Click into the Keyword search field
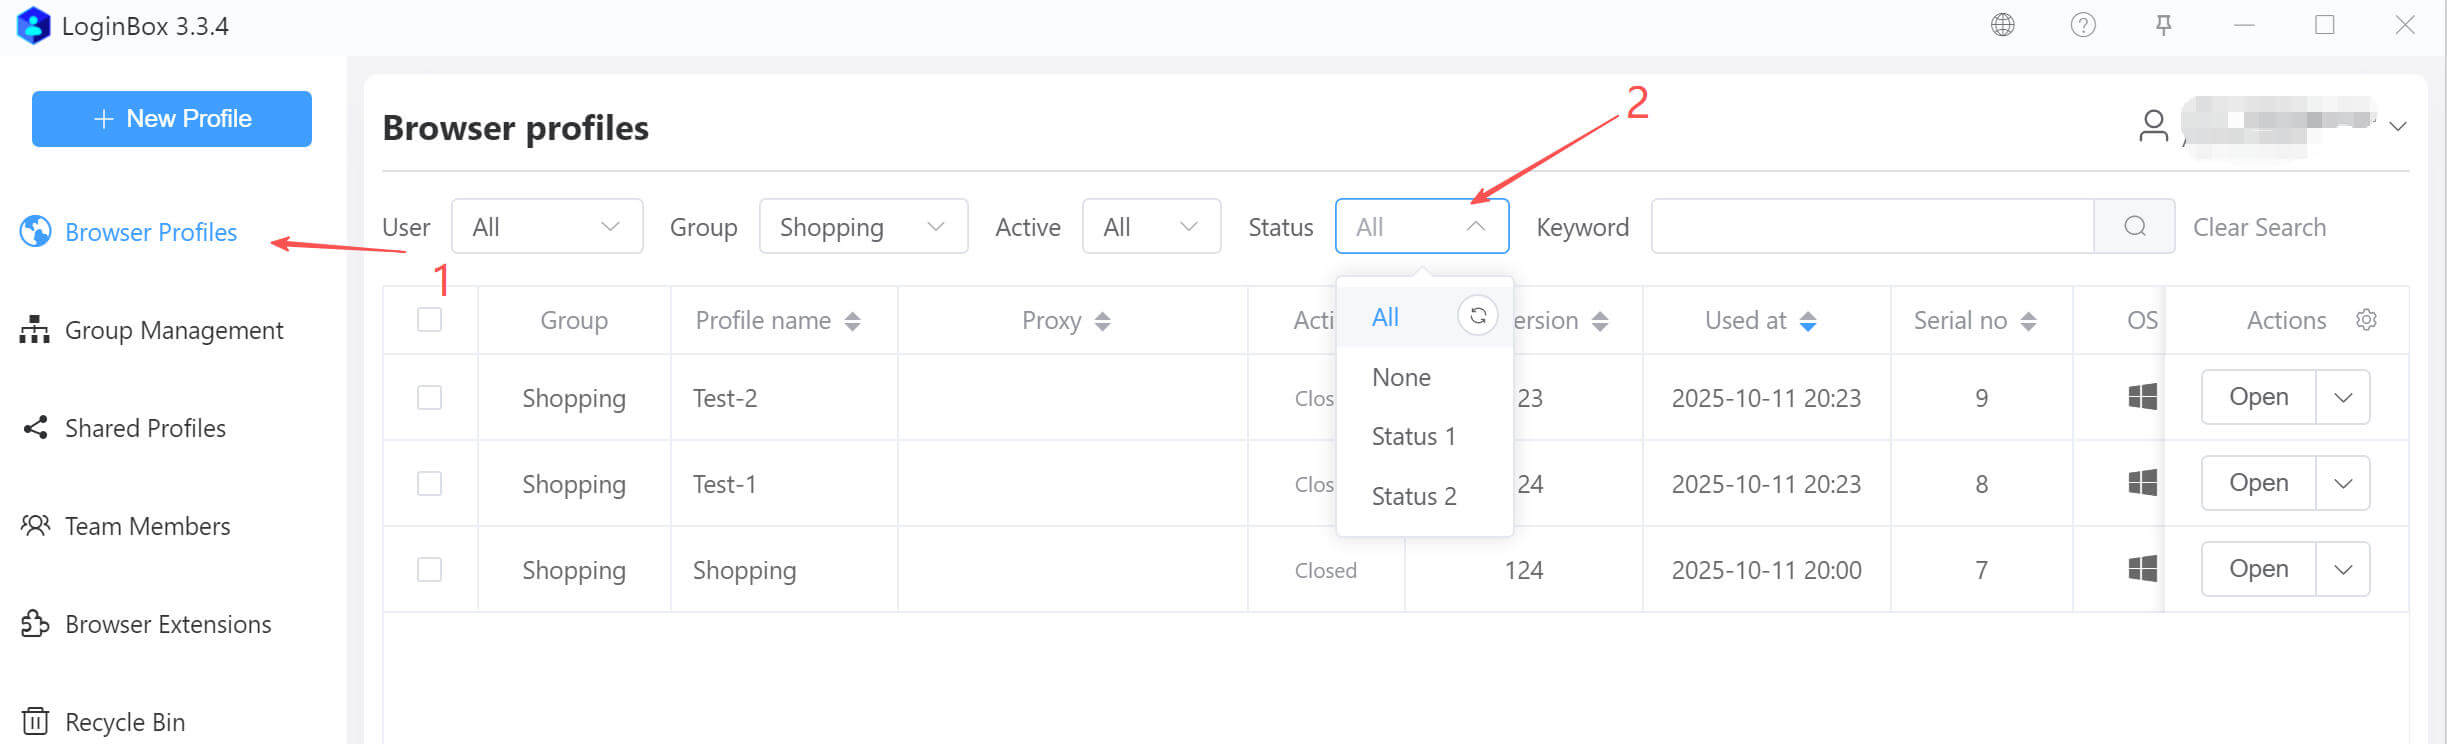2447x744 pixels. [x=1871, y=227]
